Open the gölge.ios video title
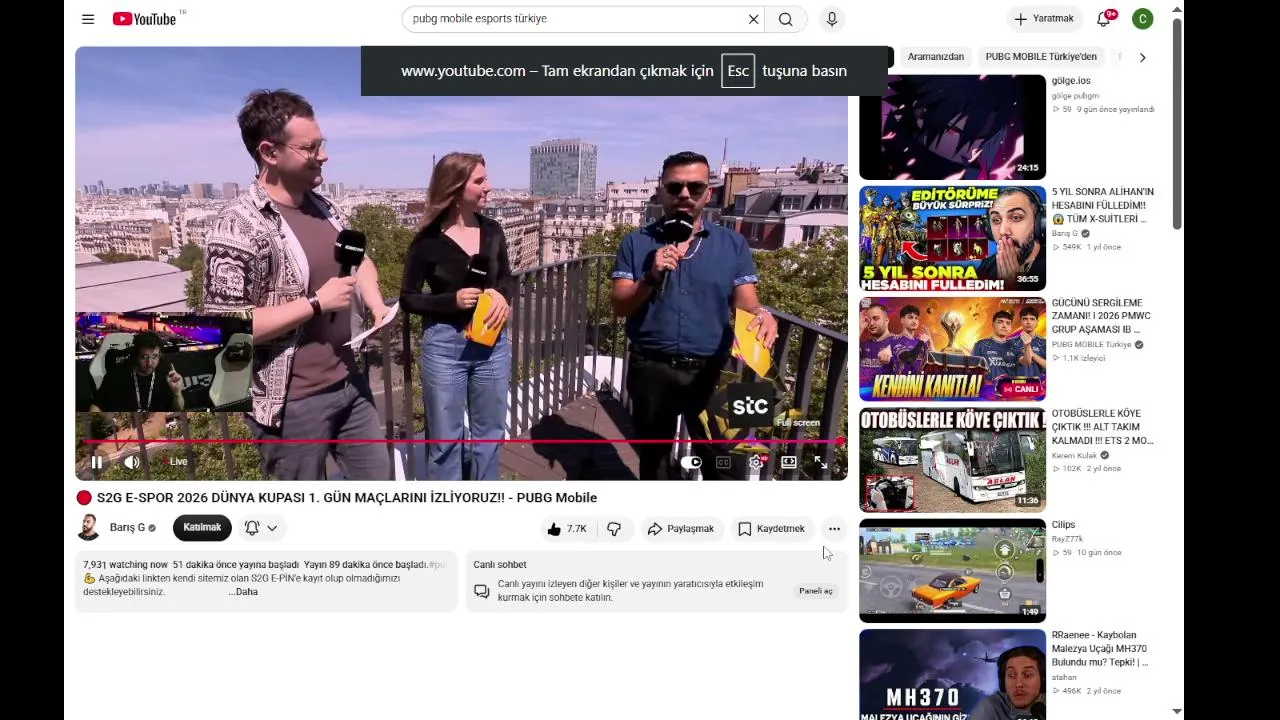This screenshot has height=720, width=1280. [1071, 81]
